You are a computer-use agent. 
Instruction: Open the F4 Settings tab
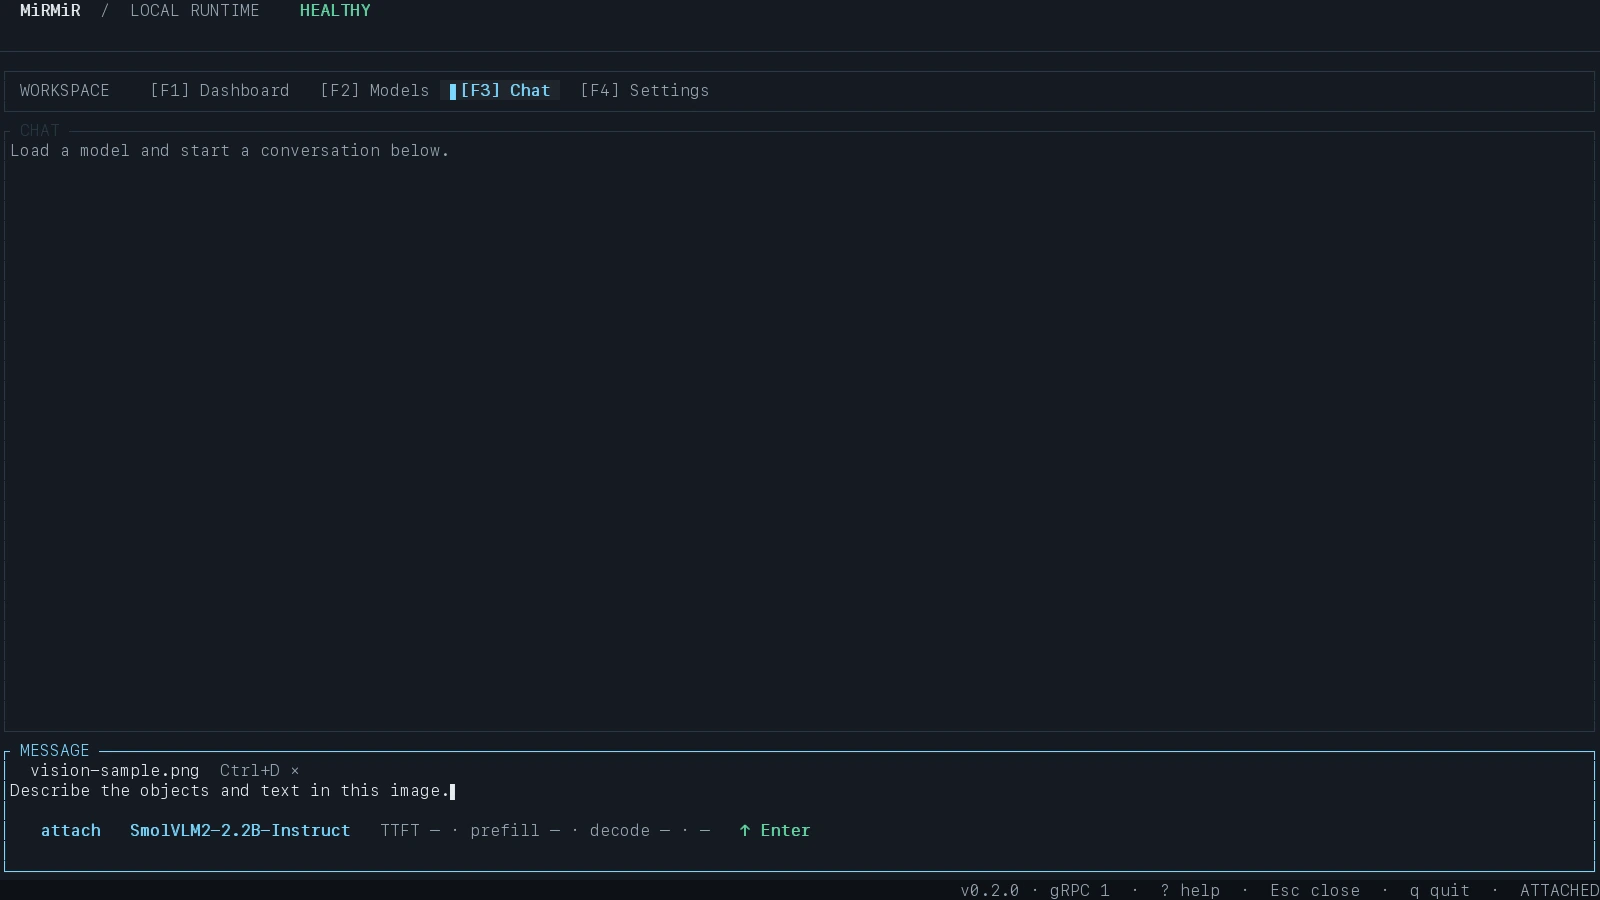pyautogui.click(x=645, y=90)
